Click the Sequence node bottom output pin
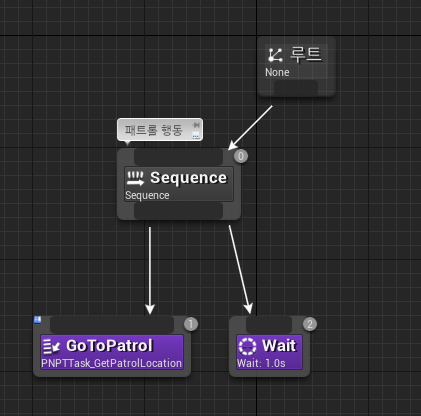The height and width of the screenshot is (416, 421). pos(178,211)
